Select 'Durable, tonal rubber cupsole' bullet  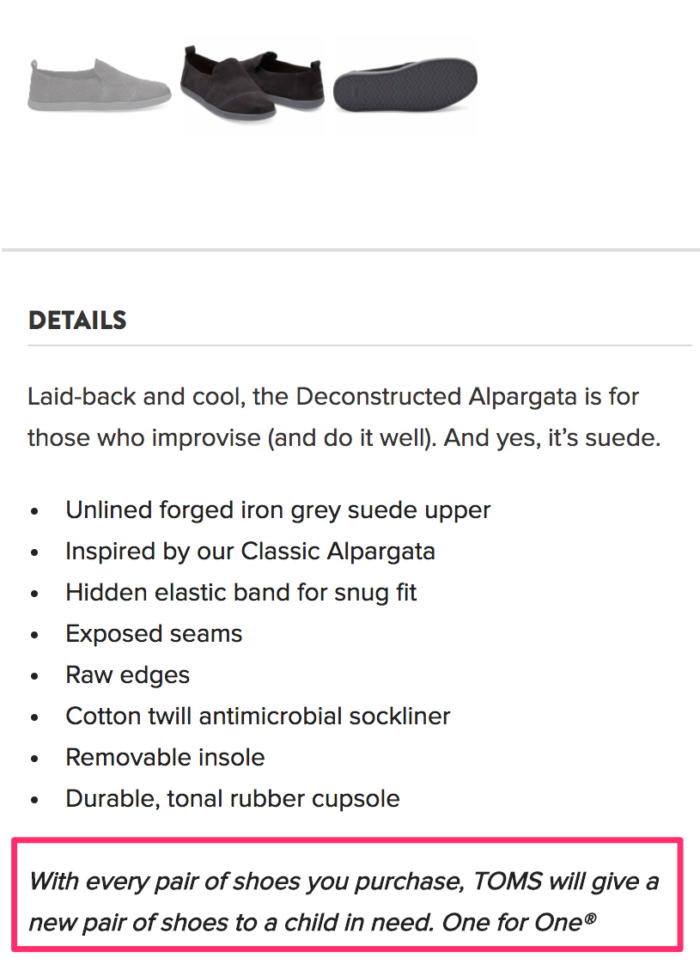click(x=232, y=798)
